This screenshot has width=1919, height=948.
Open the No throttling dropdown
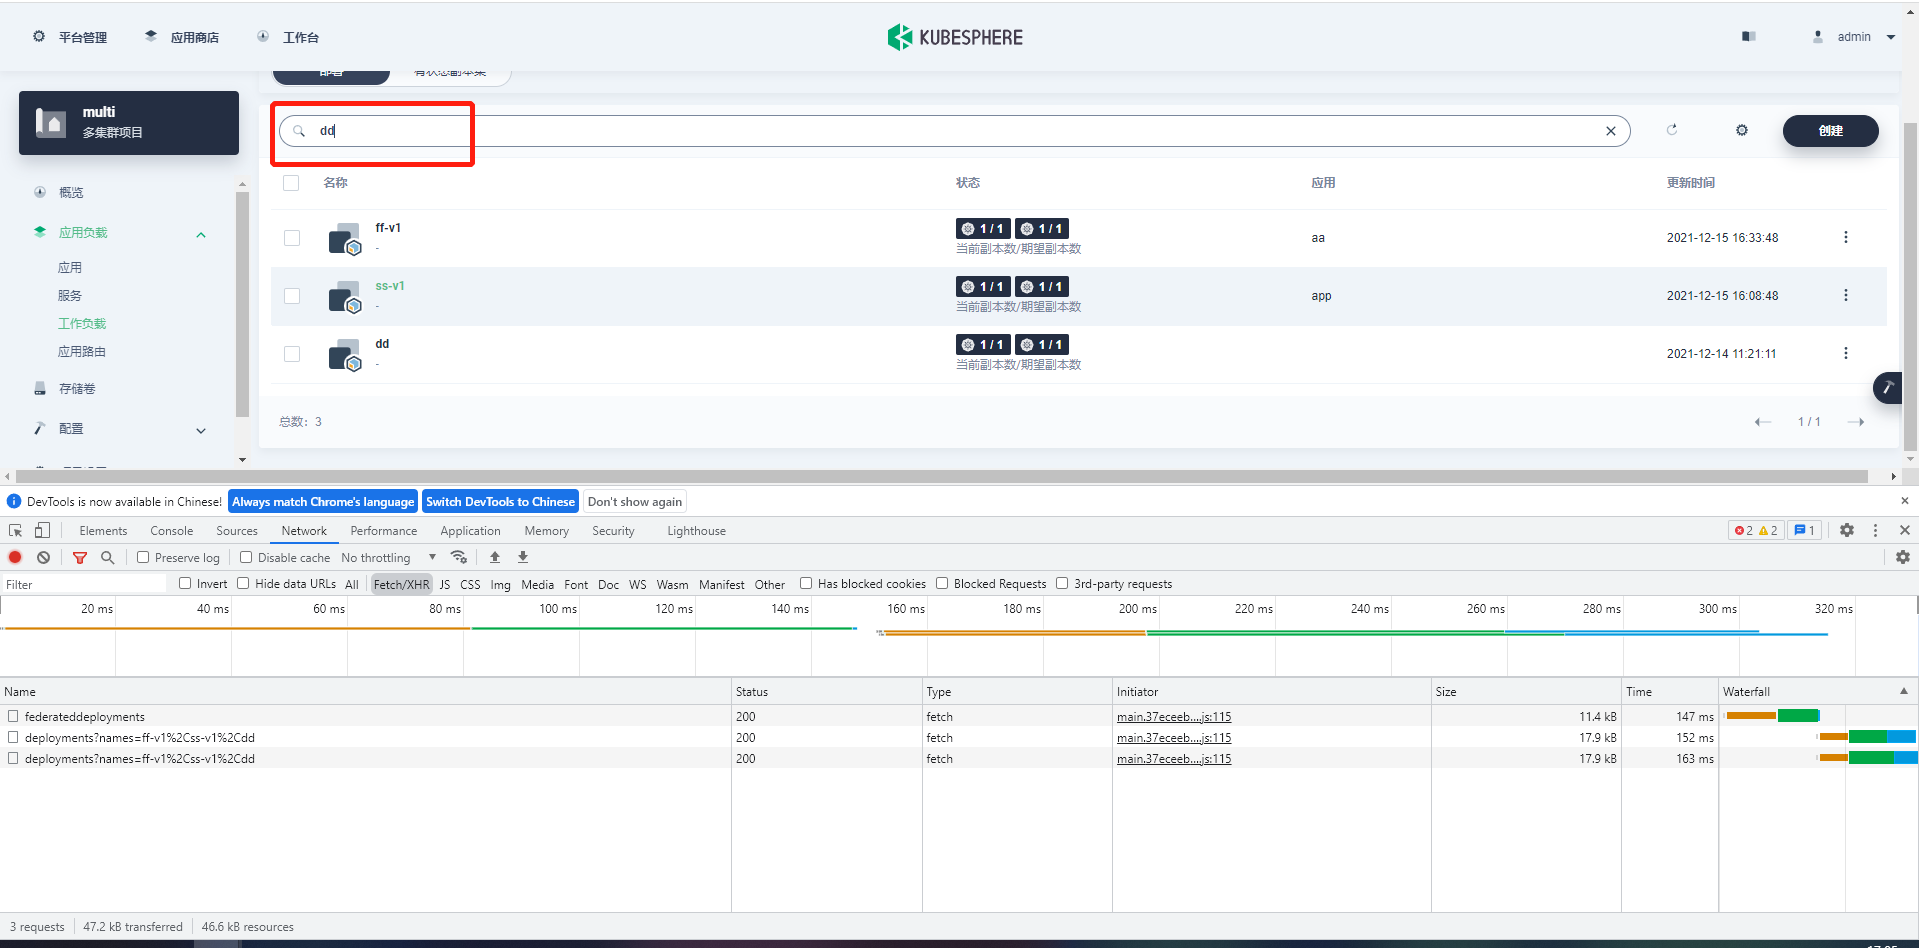(389, 557)
